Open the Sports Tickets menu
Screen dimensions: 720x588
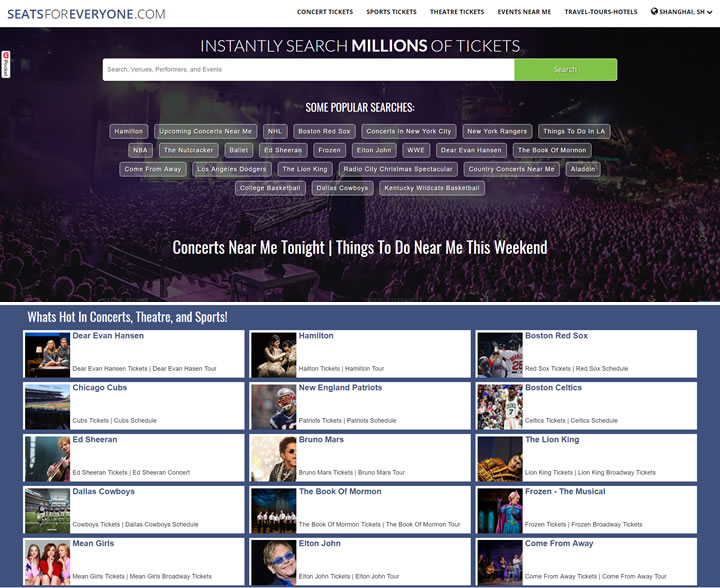(x=391, y=12)
